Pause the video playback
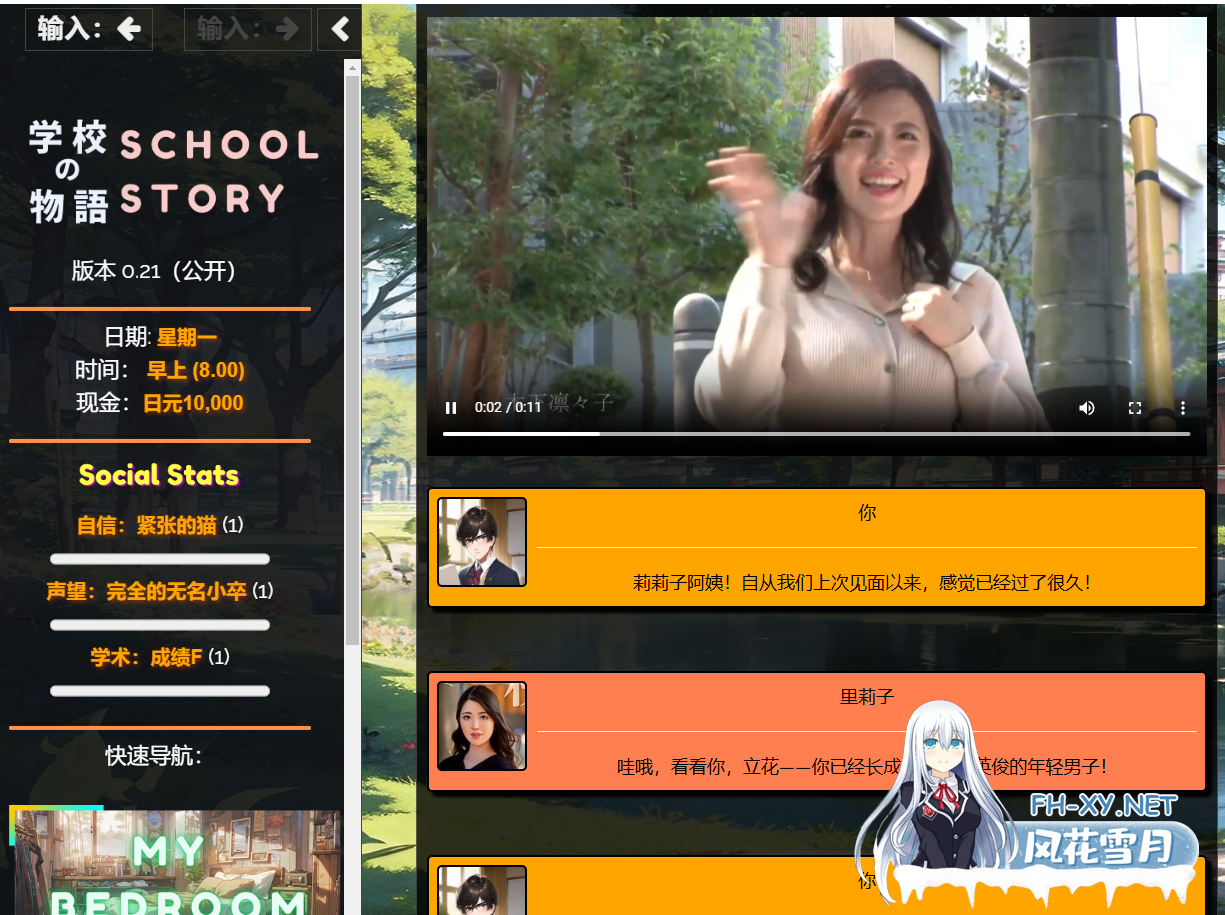 451,408
